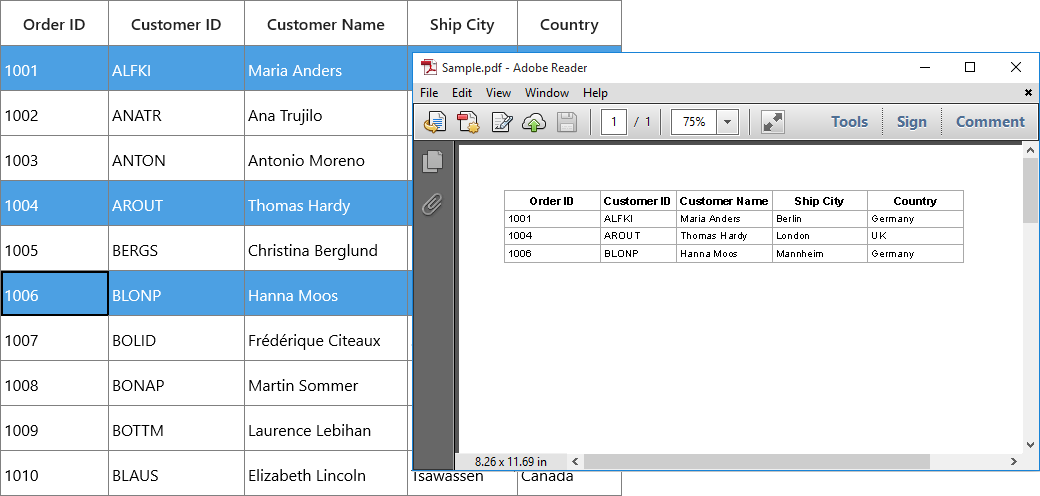Image resolution: width=1040 pixels, height=496 pixels.
Task: Select grid cell Elizabeth Lincoln
Action: (326, 474)
